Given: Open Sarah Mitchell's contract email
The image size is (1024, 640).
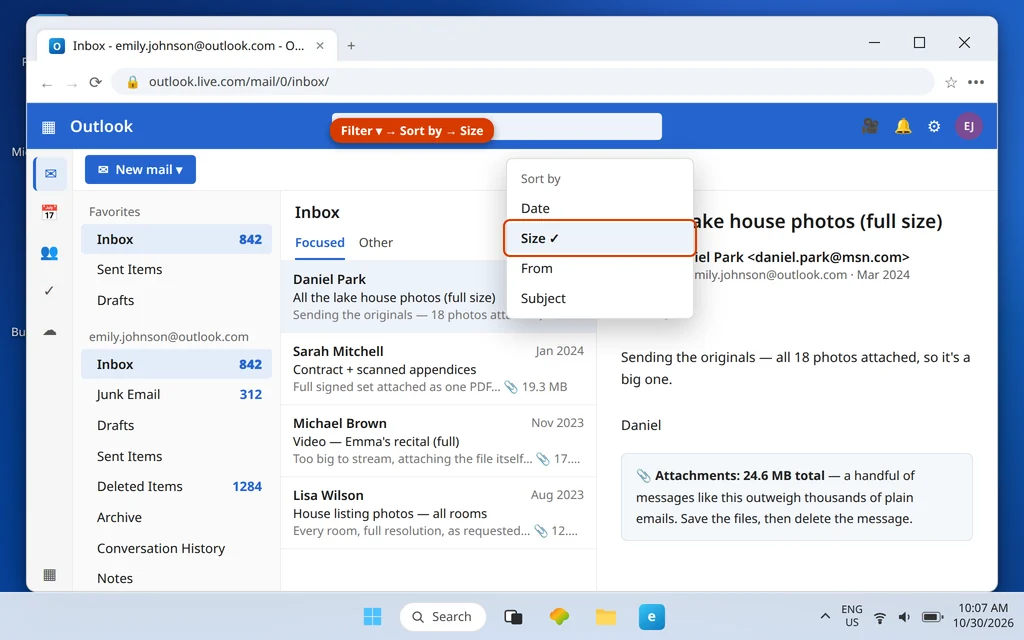Looking at the screenshot, I should 438,369.
